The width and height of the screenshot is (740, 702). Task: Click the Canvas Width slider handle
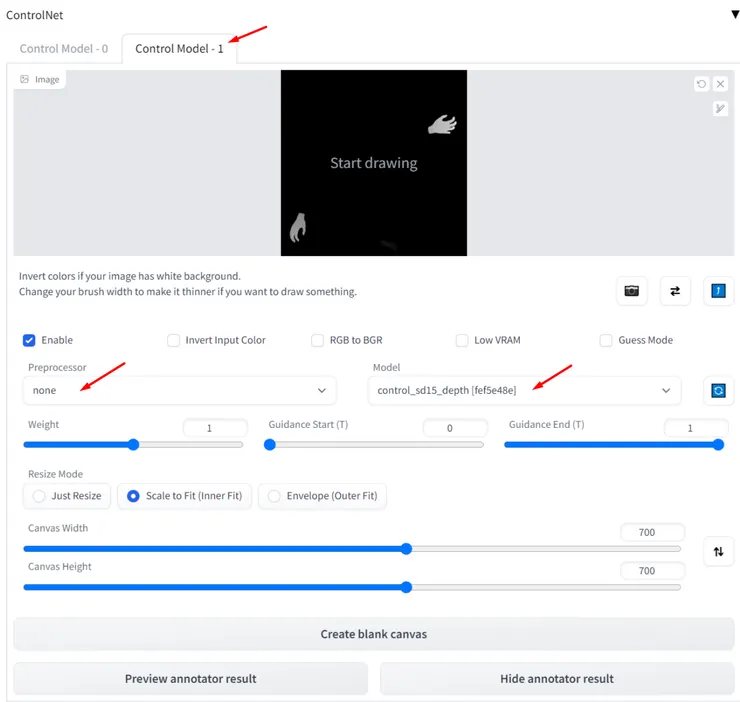pyautogui.click(x=406, y=549)
